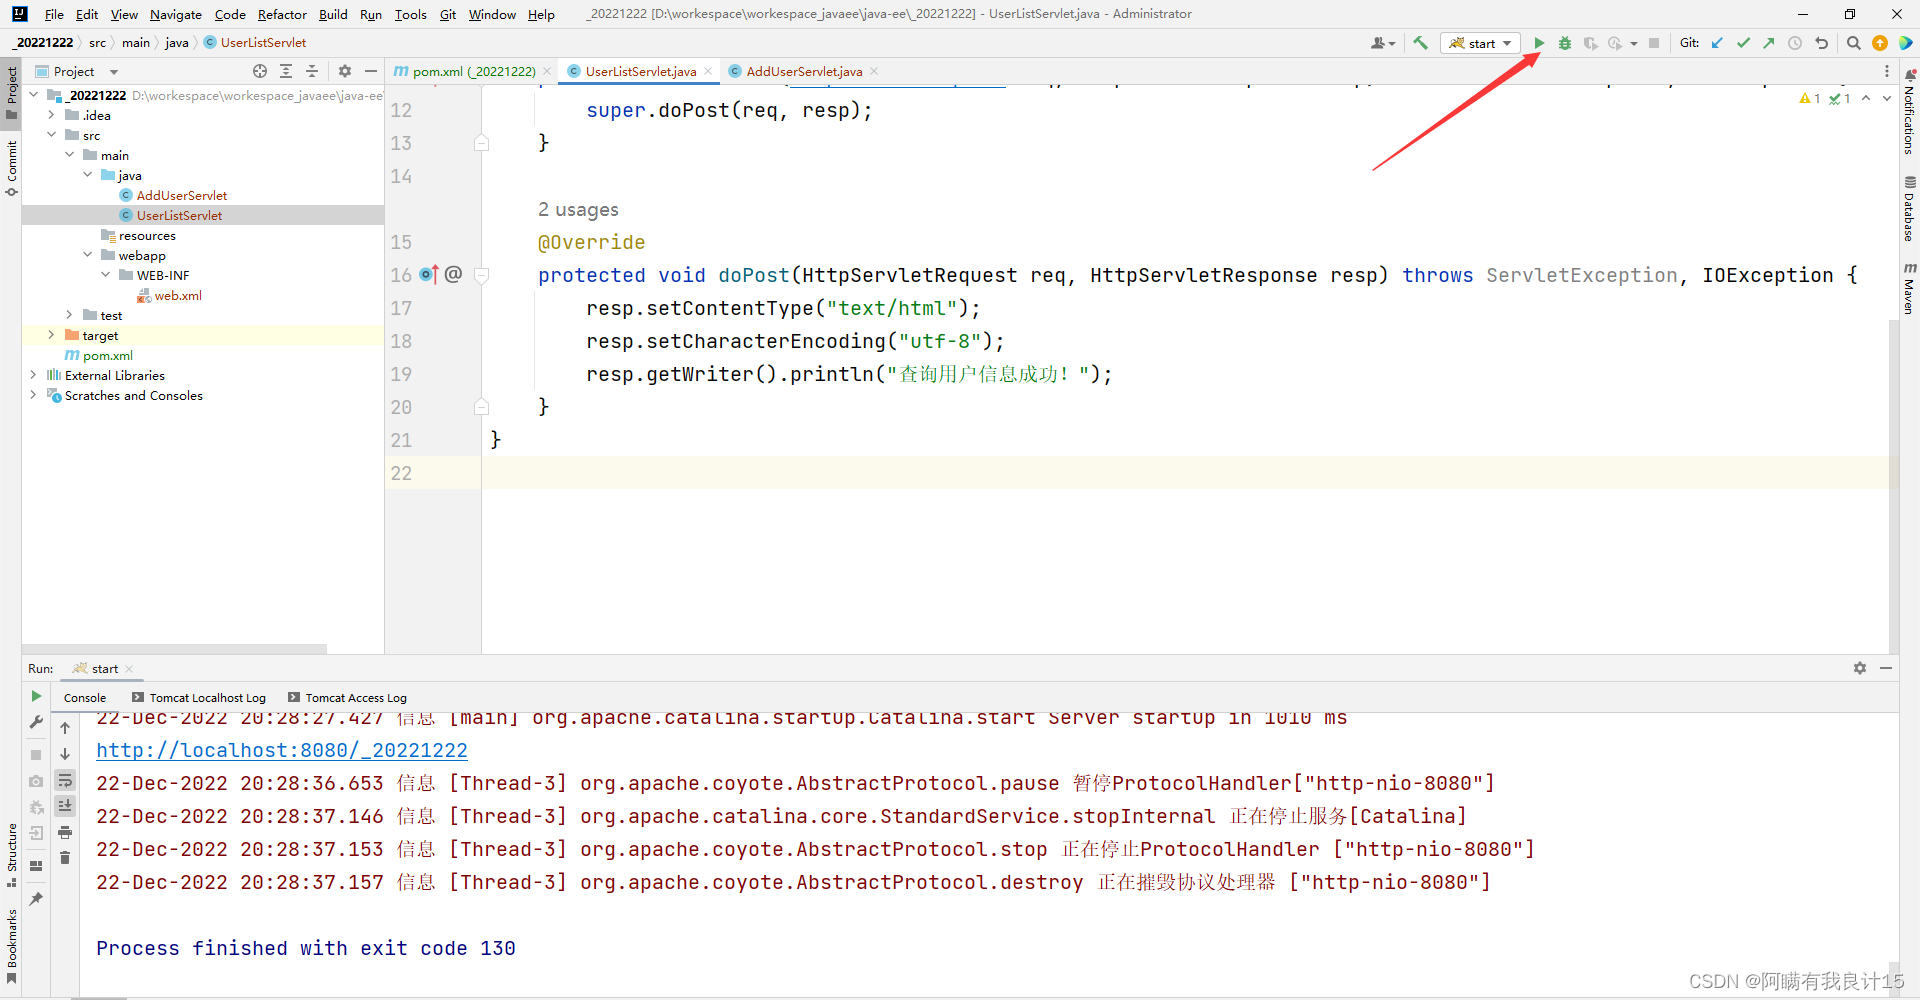This screenshot has width=1920, height=1000.
Task: Click the Git push arrow icon
Action: pos(1769,43)
